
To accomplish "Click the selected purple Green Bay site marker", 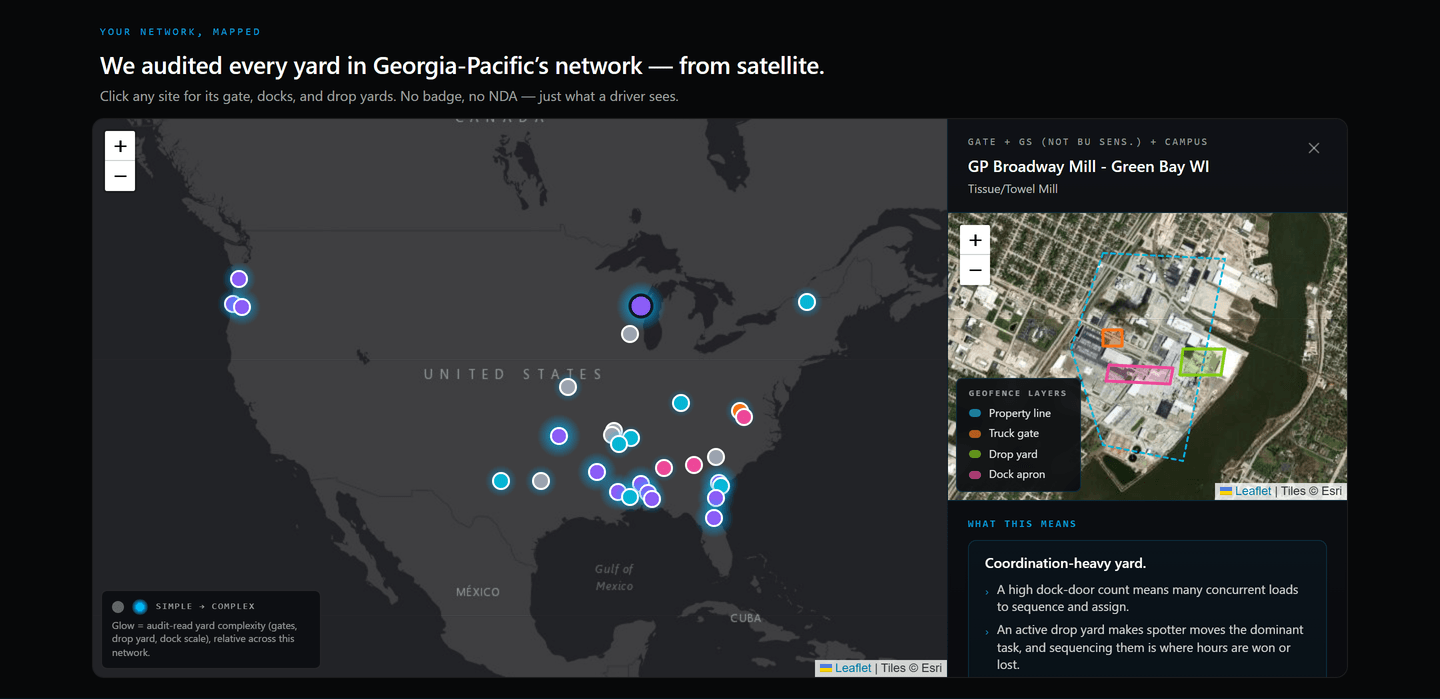I will click(641, 306).
